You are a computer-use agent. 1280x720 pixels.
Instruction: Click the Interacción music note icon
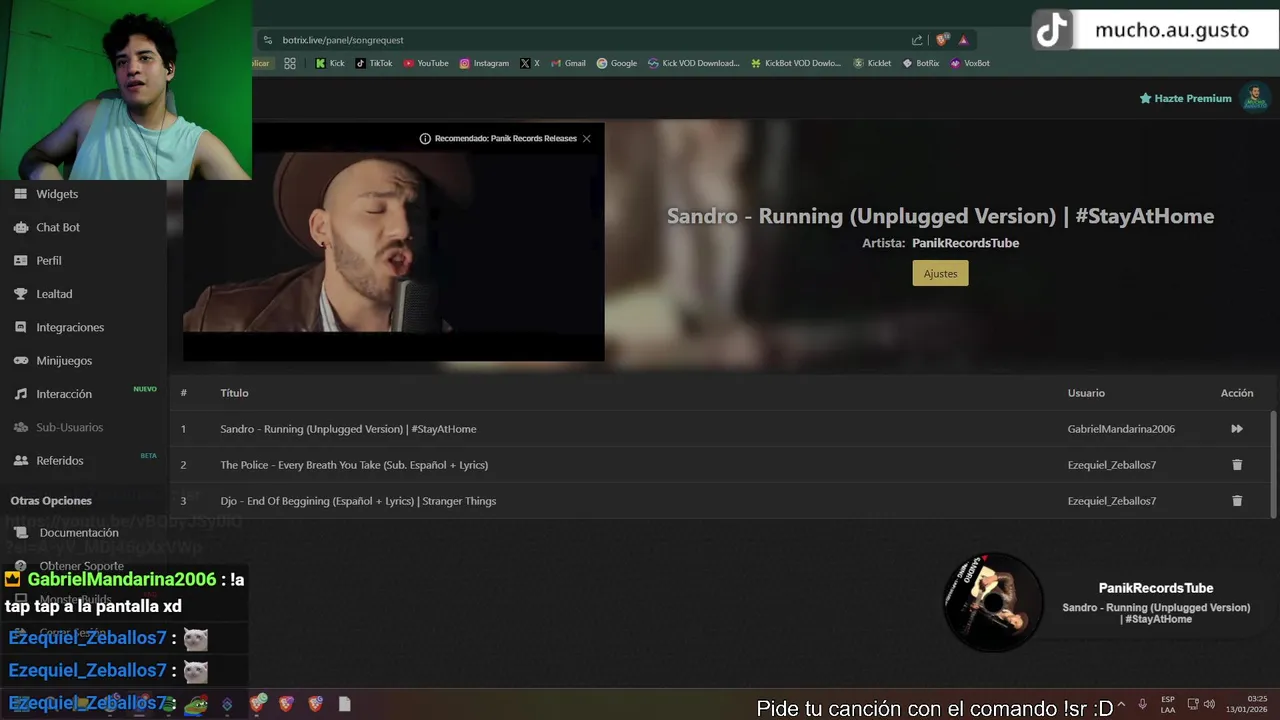(x=20, y=394)
